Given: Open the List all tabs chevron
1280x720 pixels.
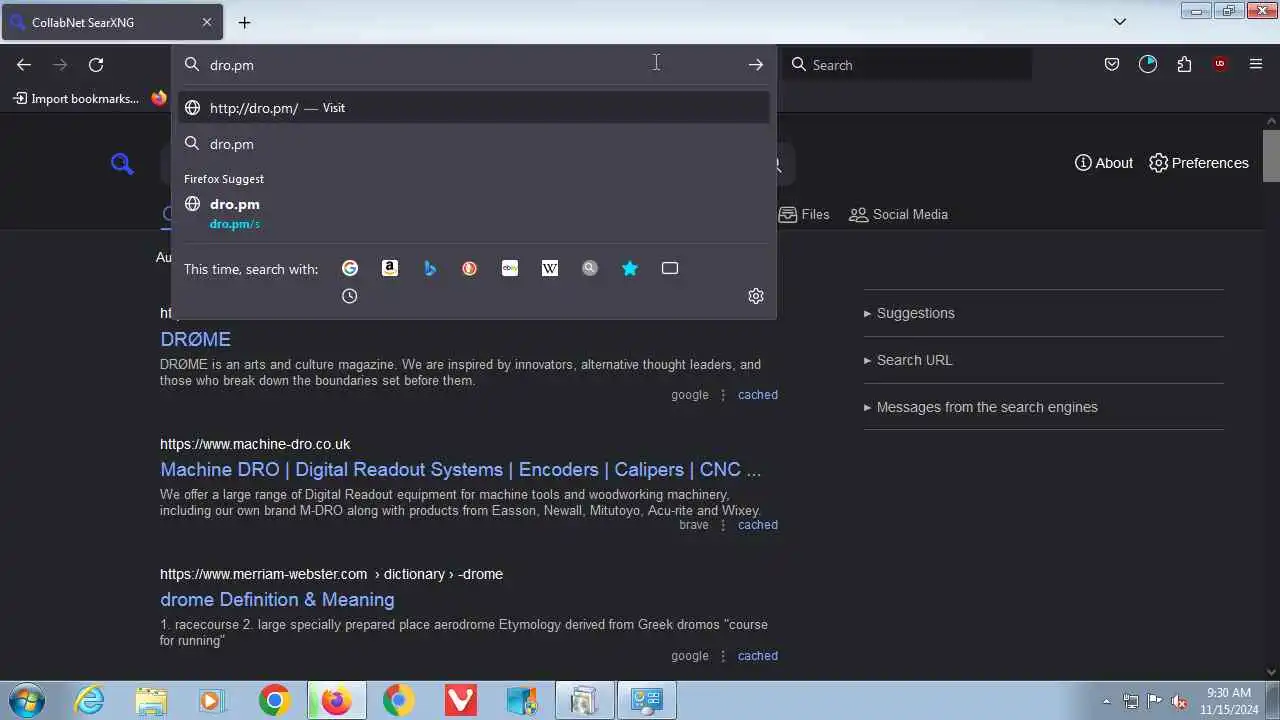Looking at the screenshot, I should tap(1120, 22).
